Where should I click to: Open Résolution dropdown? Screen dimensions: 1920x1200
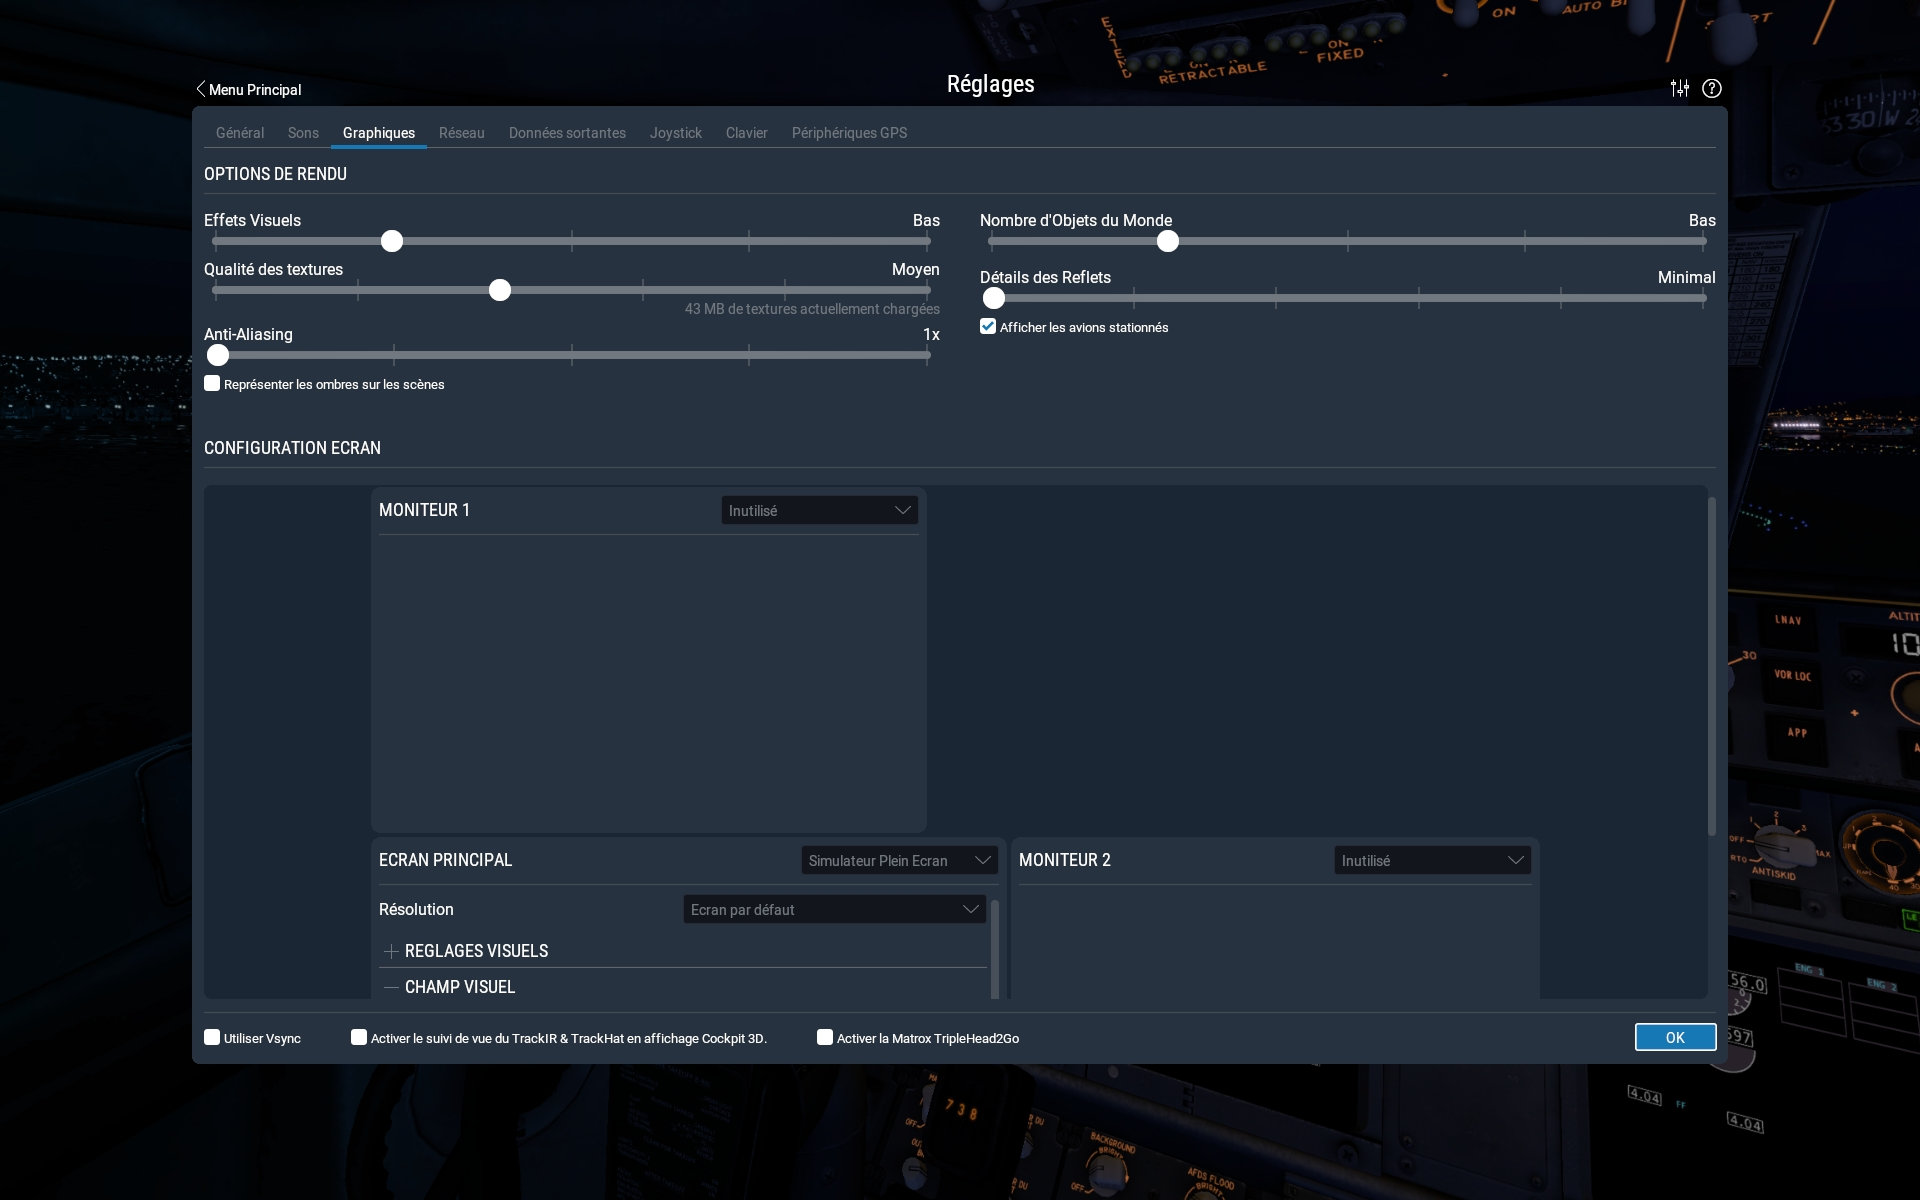(834, 909)
